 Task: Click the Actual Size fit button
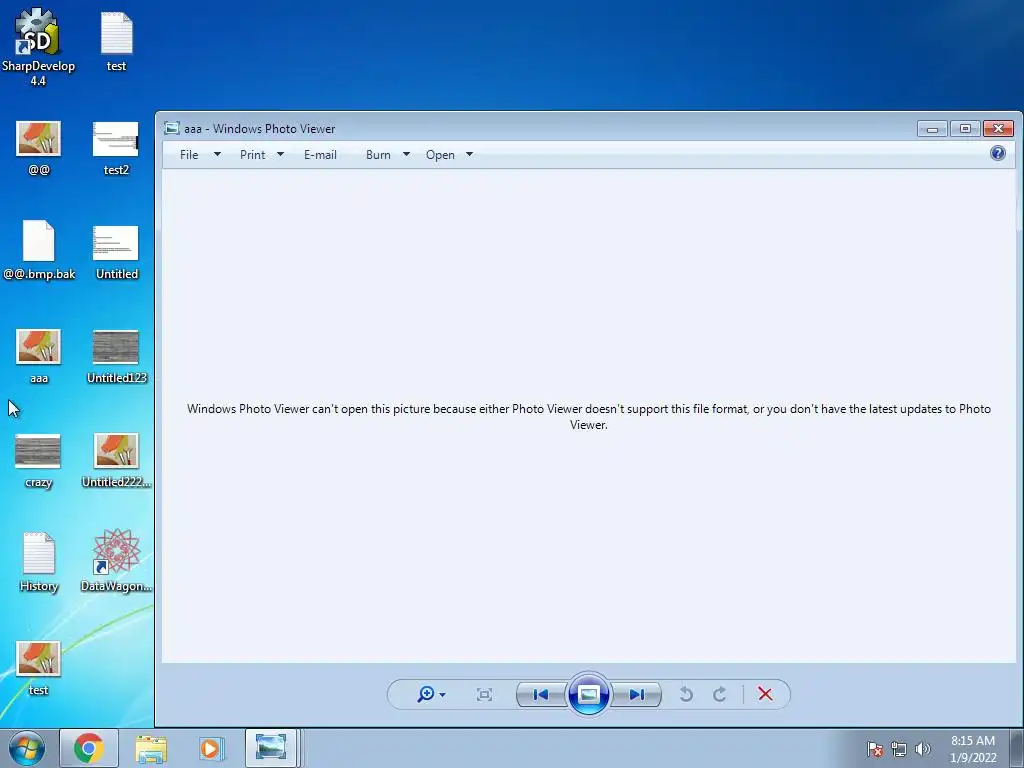point(484,694)
